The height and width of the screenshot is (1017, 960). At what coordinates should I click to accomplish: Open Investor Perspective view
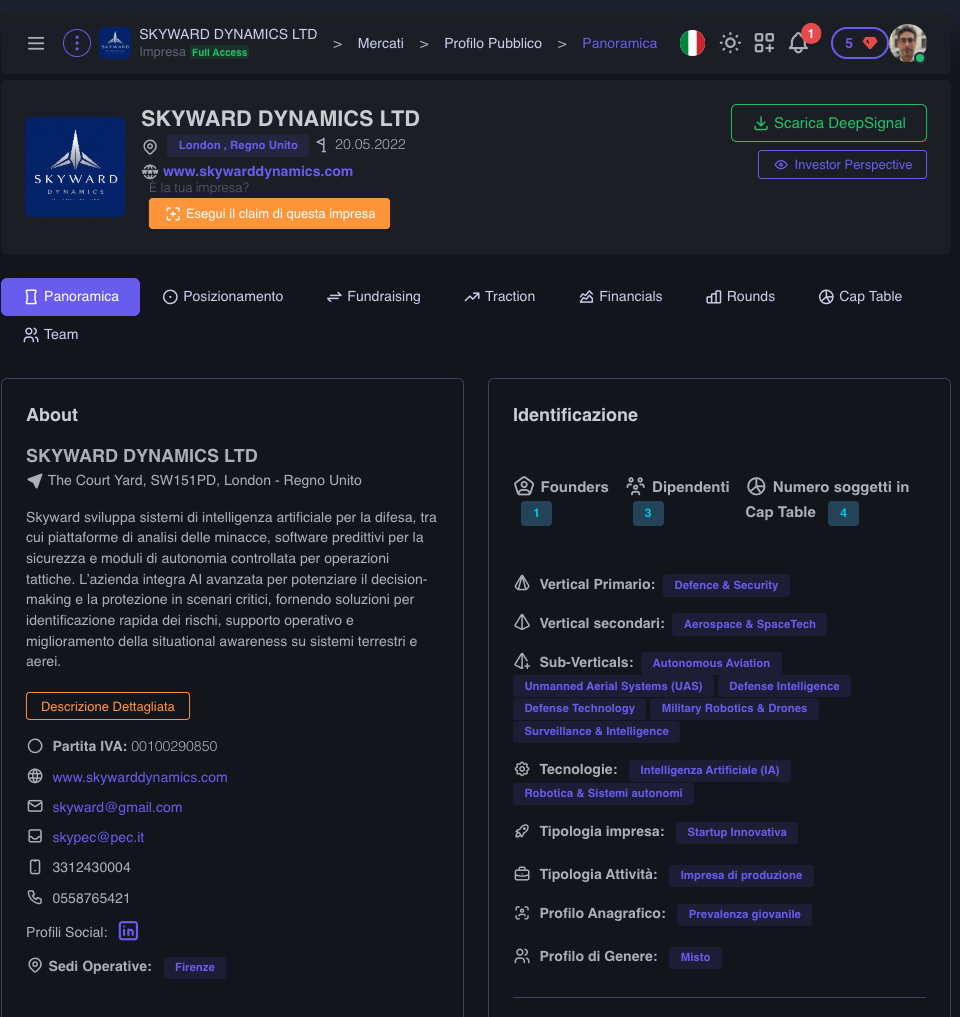[842, 165]
